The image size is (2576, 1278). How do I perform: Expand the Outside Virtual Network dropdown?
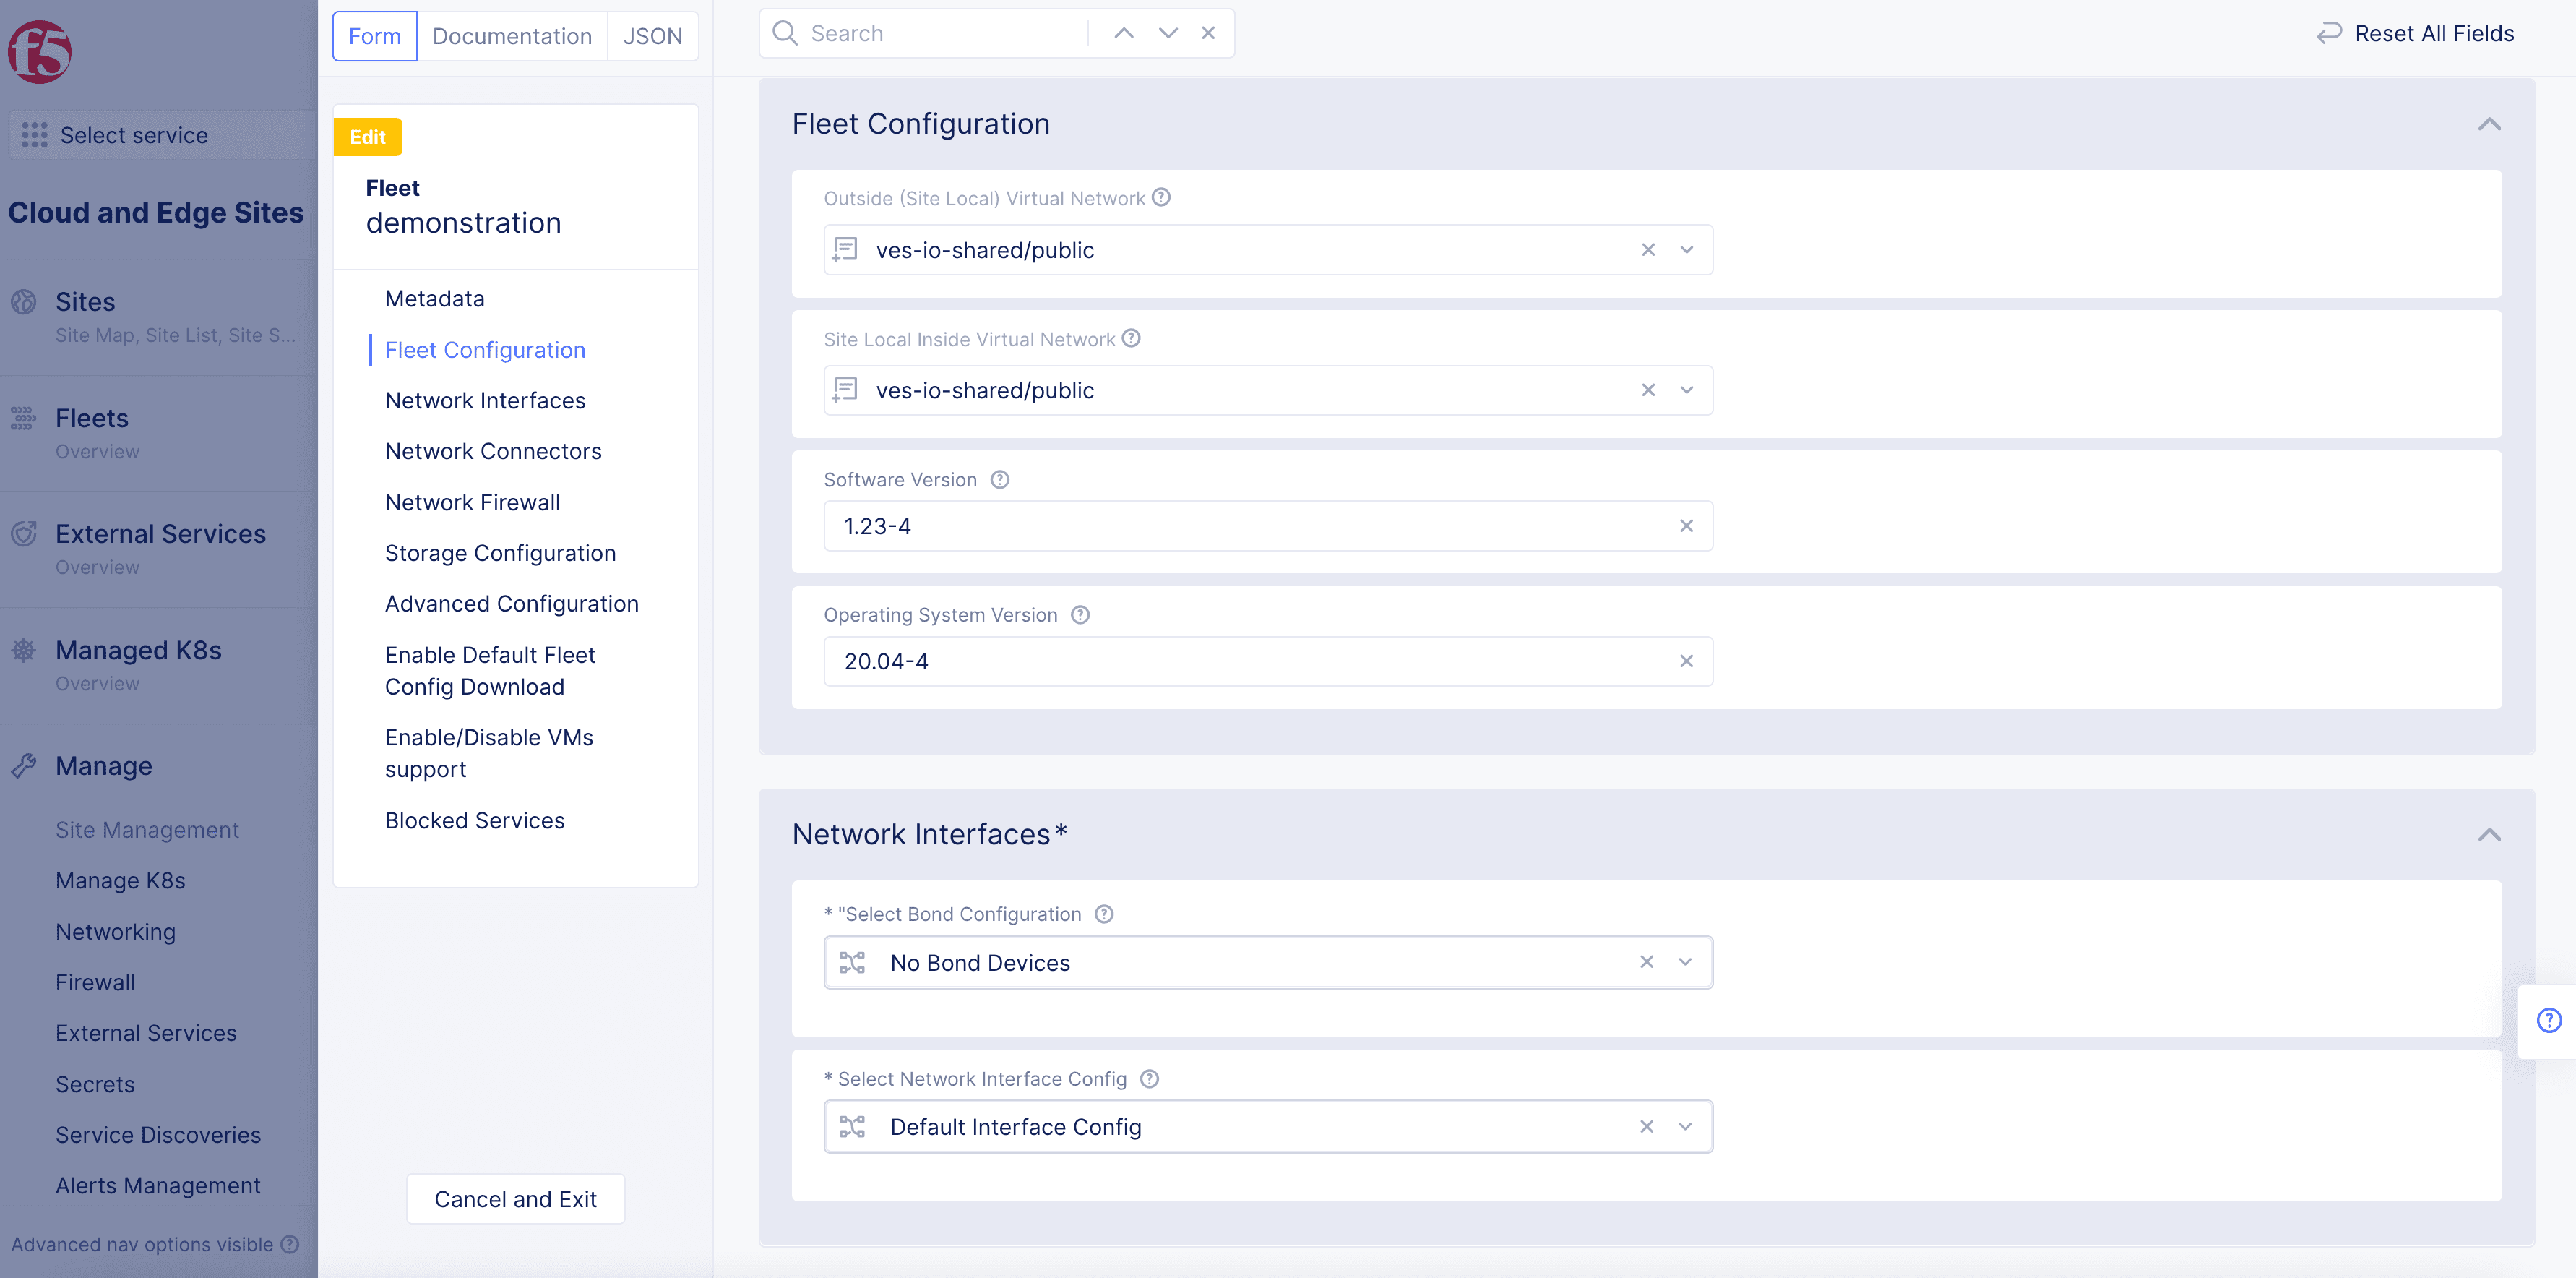pyautogui.click(x=1687, y=250)
